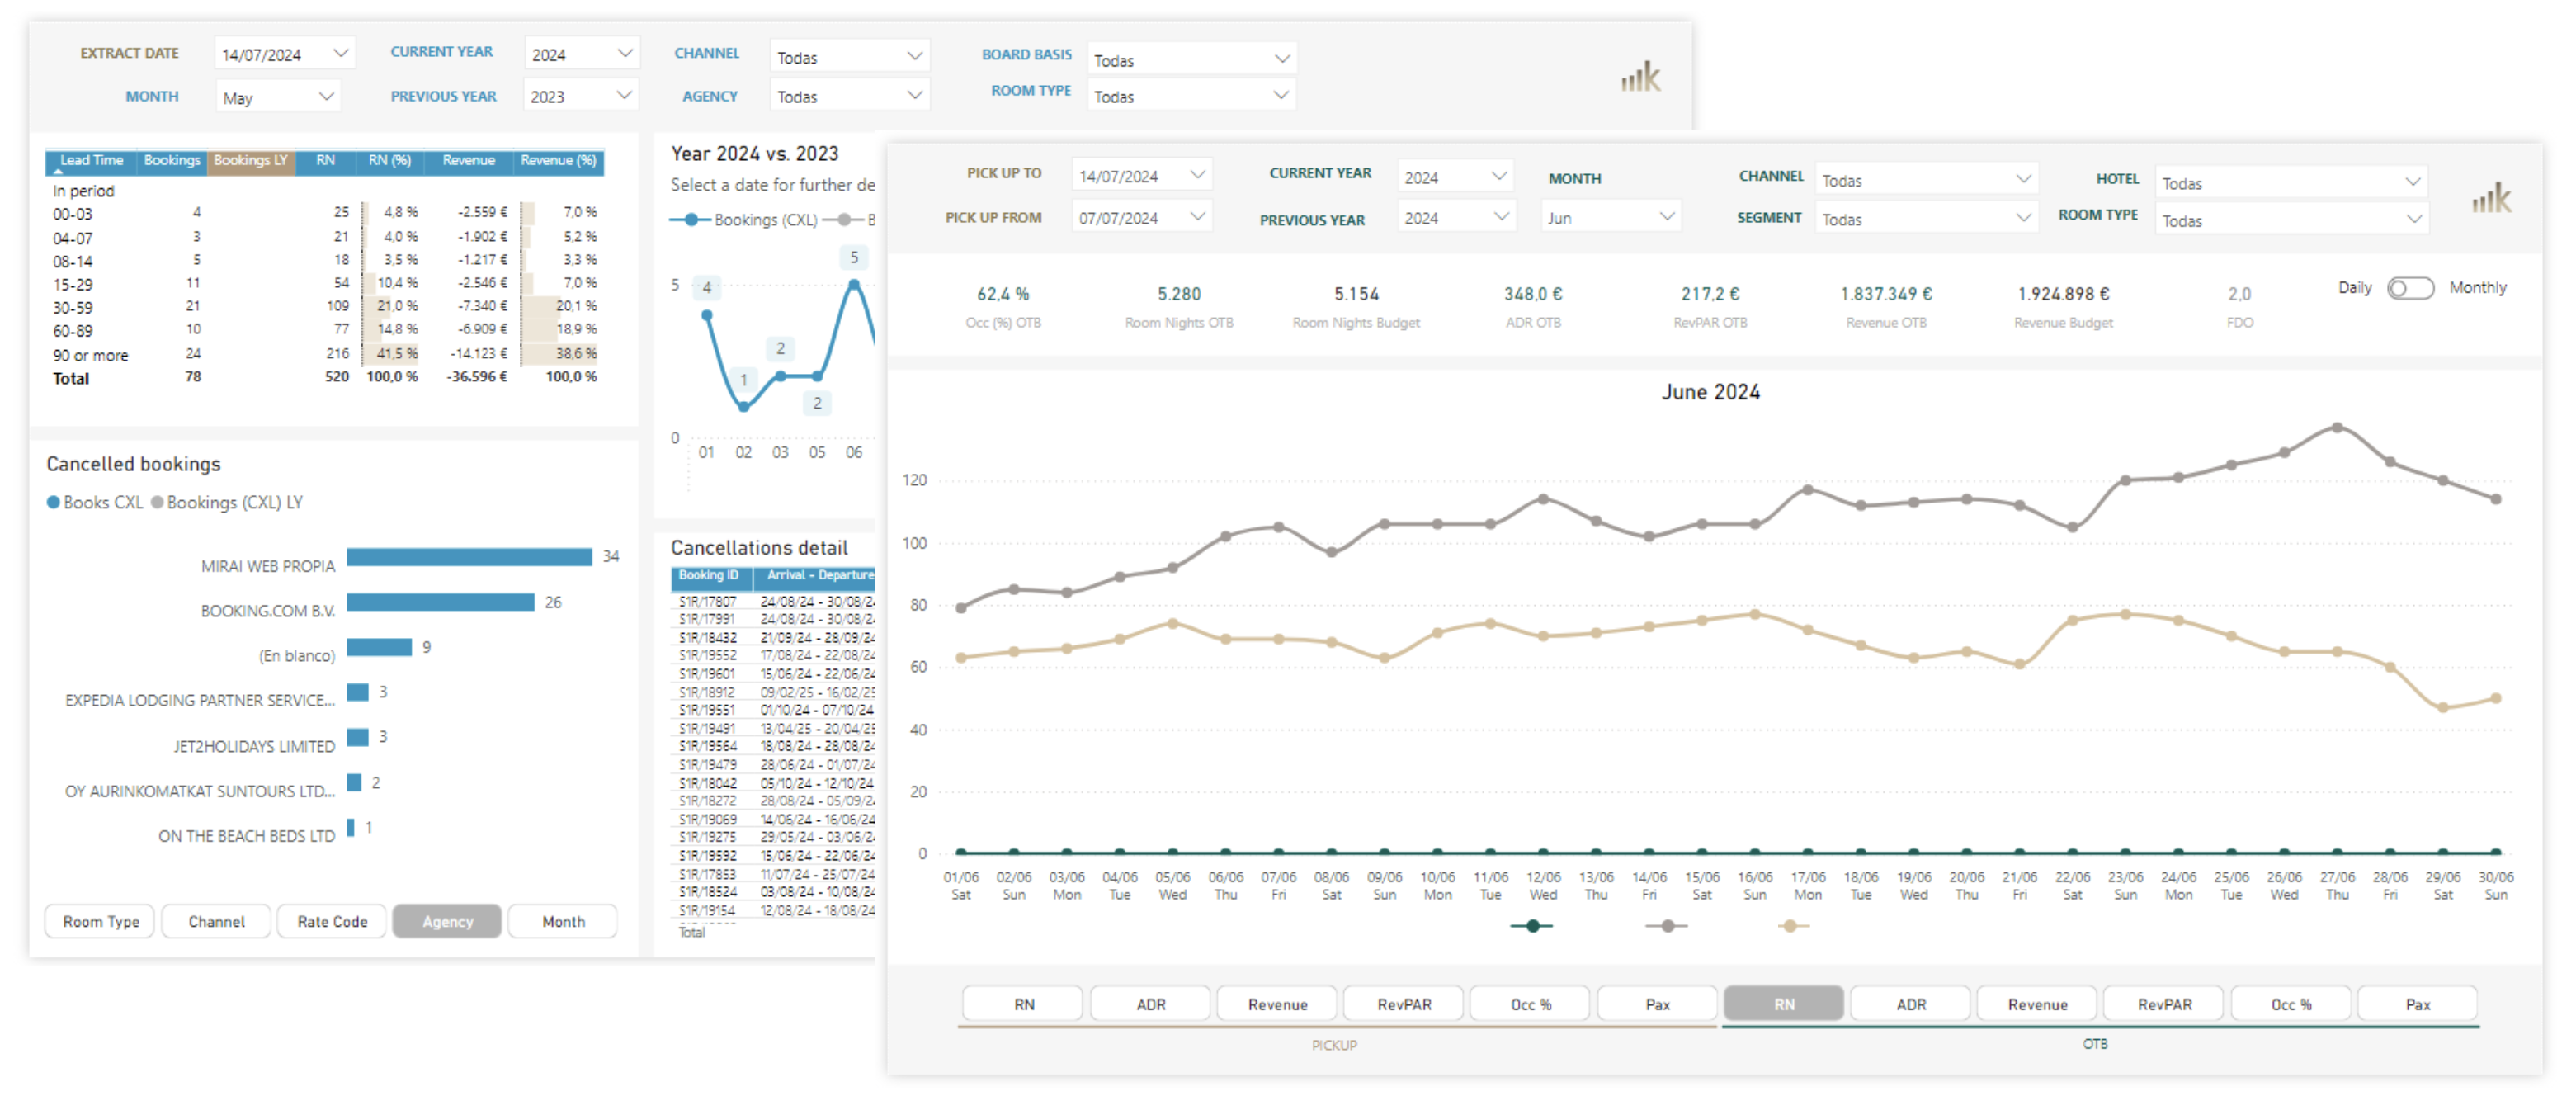Click the grey legend marker below the chart
This screenshot has height=1096, width=2576.
pos(1666,926)
